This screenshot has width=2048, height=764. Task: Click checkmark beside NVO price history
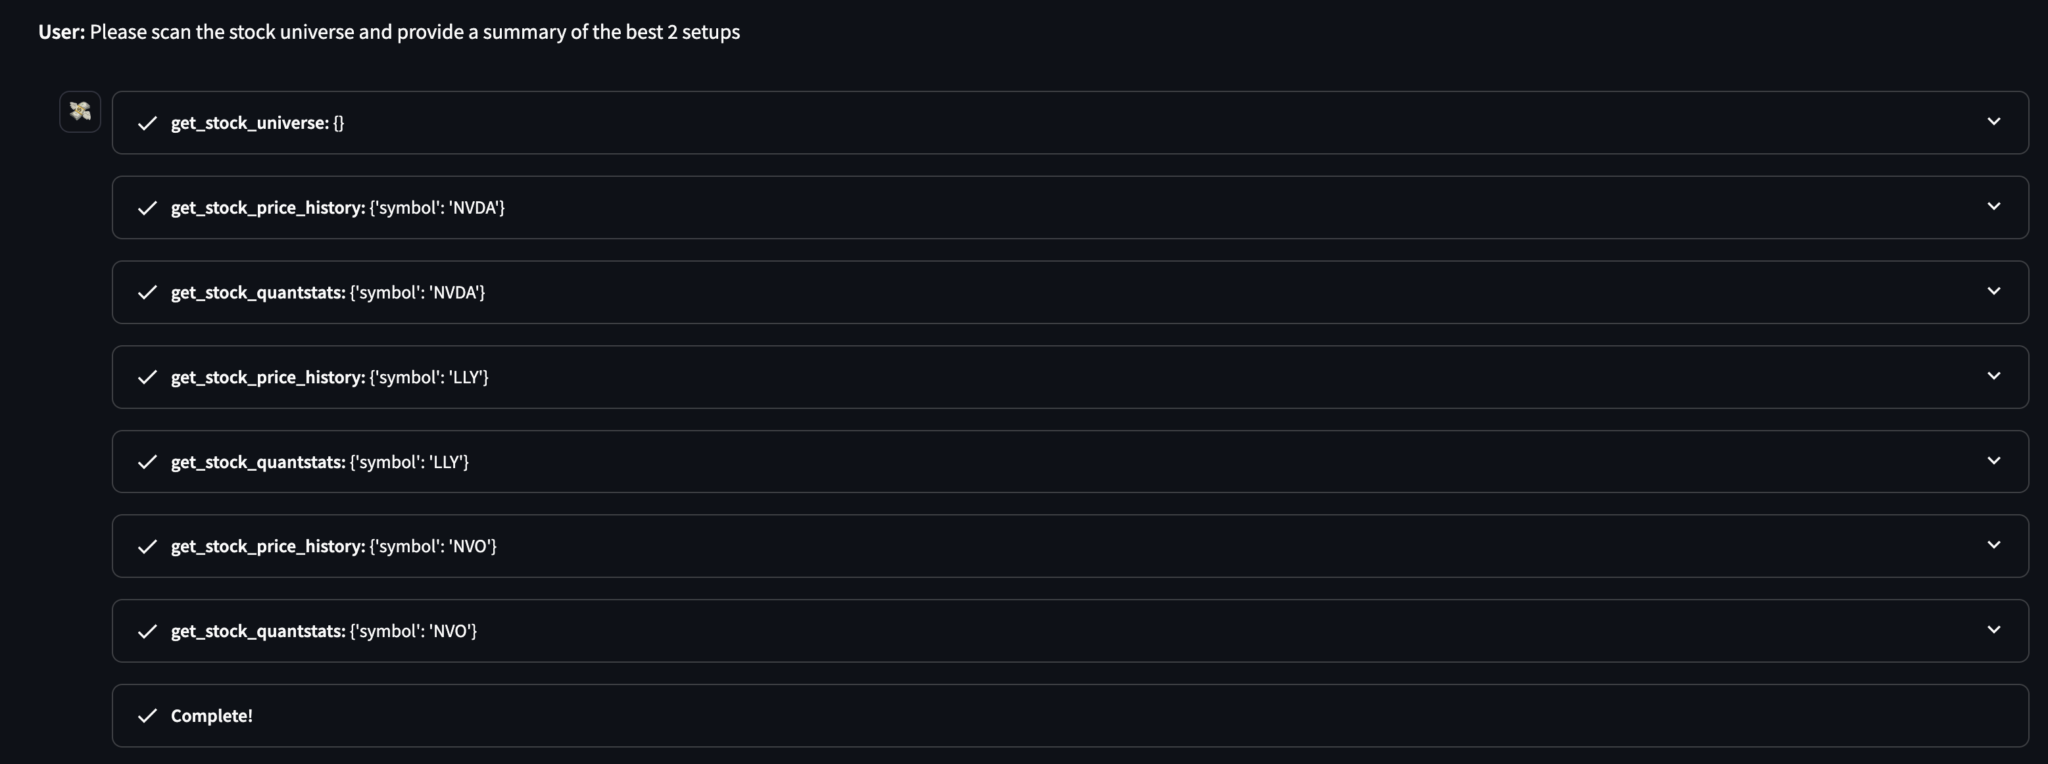tap(147, 546)
